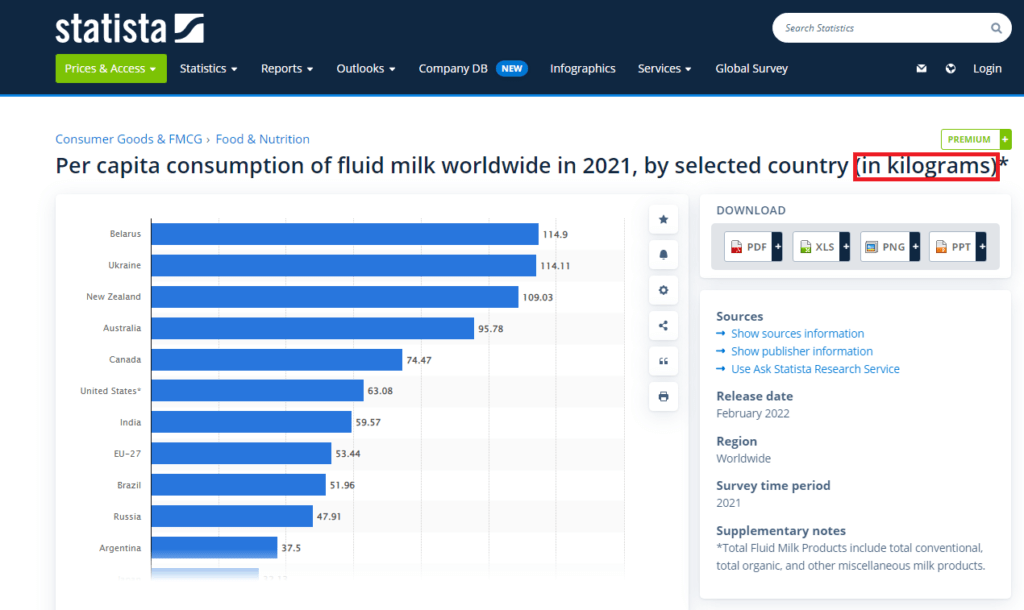
Task: Click the search magnifier icon
Action: tap(996, 28)
